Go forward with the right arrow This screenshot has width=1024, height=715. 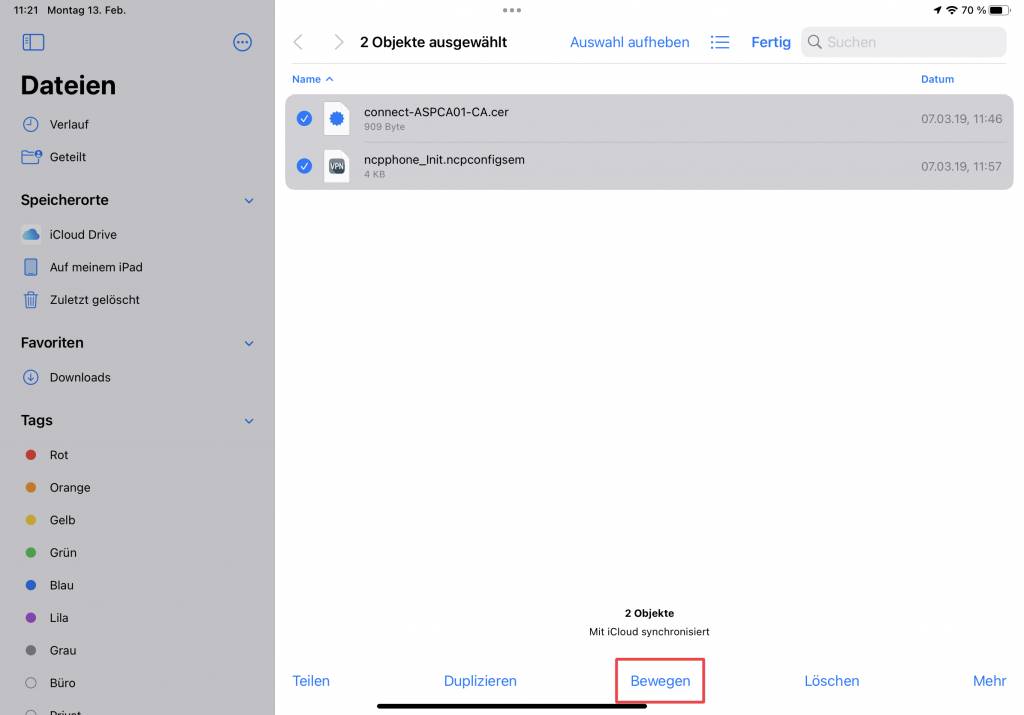339,42
